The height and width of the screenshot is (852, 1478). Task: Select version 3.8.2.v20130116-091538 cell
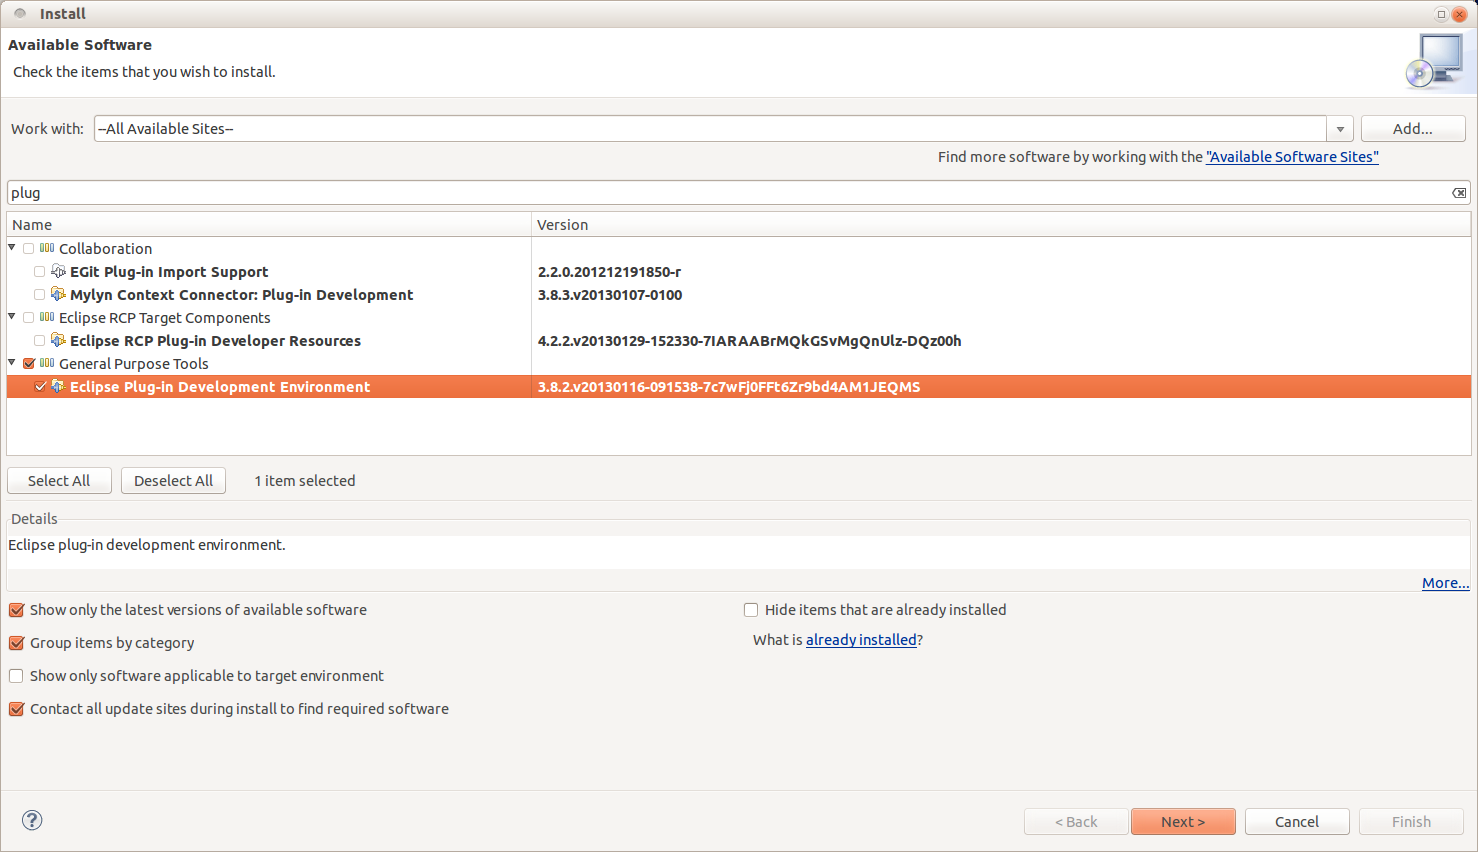tap(729, 387)
